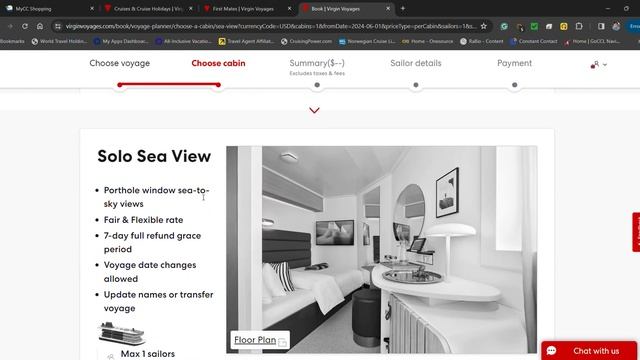Click the Fair & Flexible rate bullet

(x=143, y=220)
